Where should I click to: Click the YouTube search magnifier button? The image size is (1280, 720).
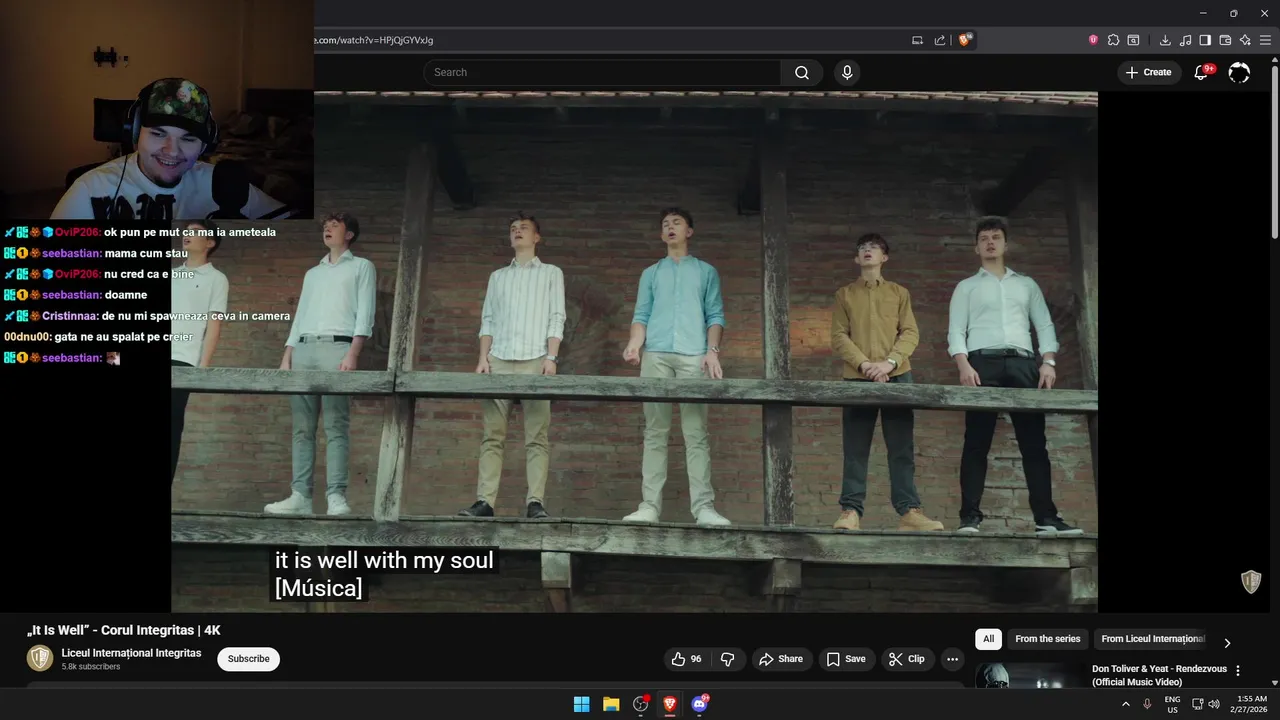click(802, 72)
